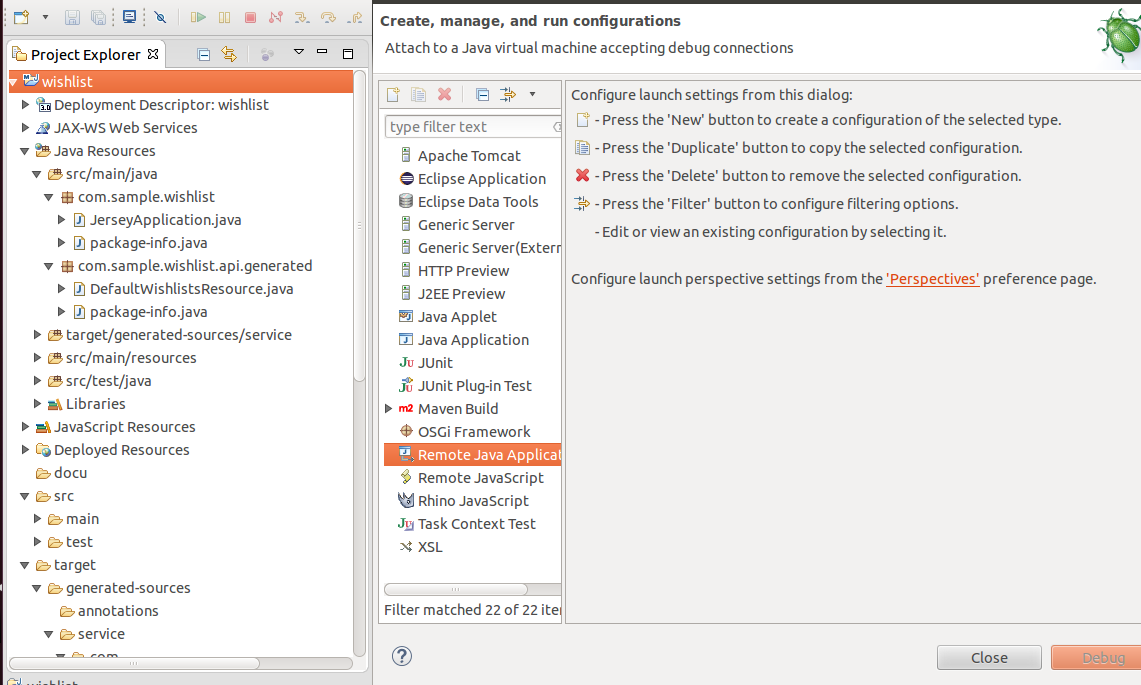Click the Step Into icon
Image resolution: width=1141 pixels, height=685 pixels.
(x=301, y=17)
